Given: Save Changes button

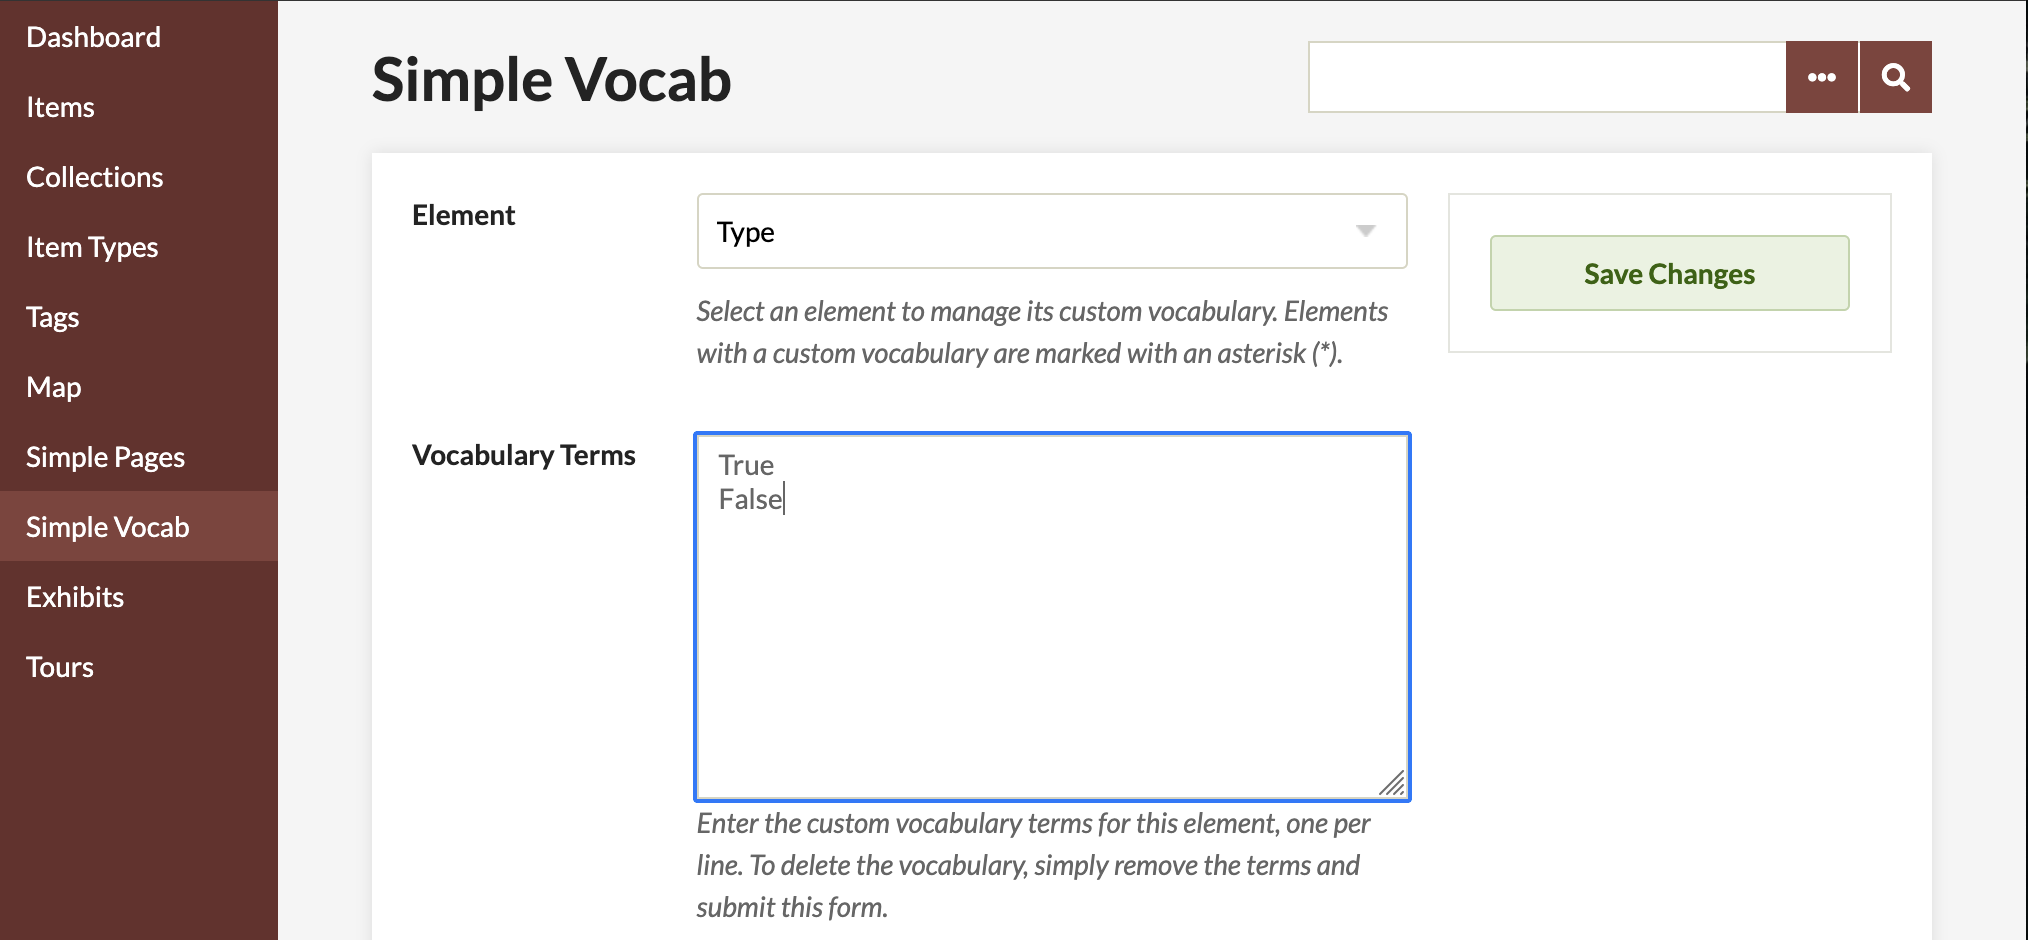Looking at the screenshot, I should coord(1669,273).
